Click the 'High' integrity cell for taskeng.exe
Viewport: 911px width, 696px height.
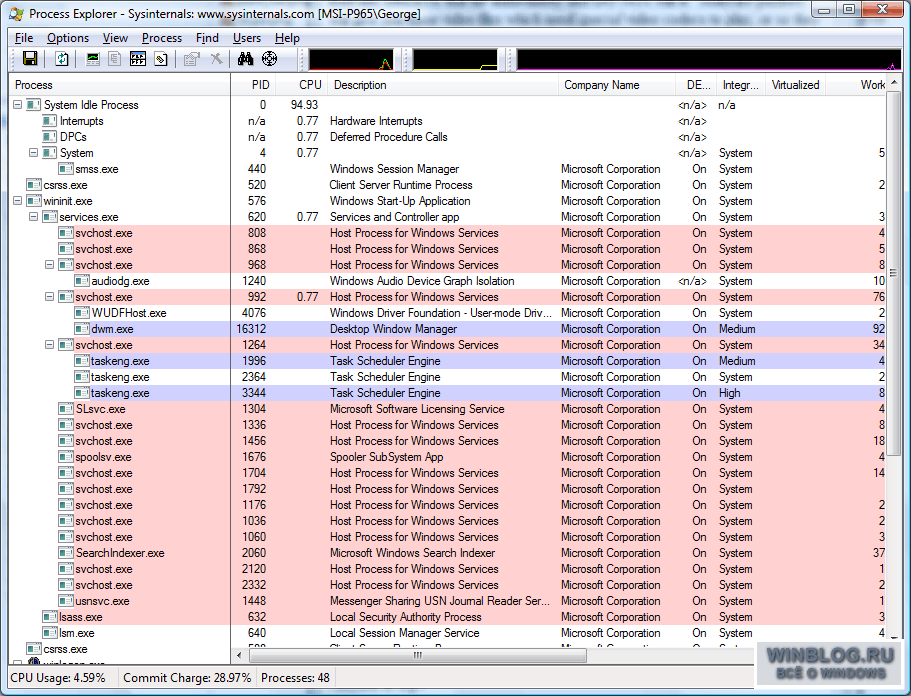pos(729,393)
